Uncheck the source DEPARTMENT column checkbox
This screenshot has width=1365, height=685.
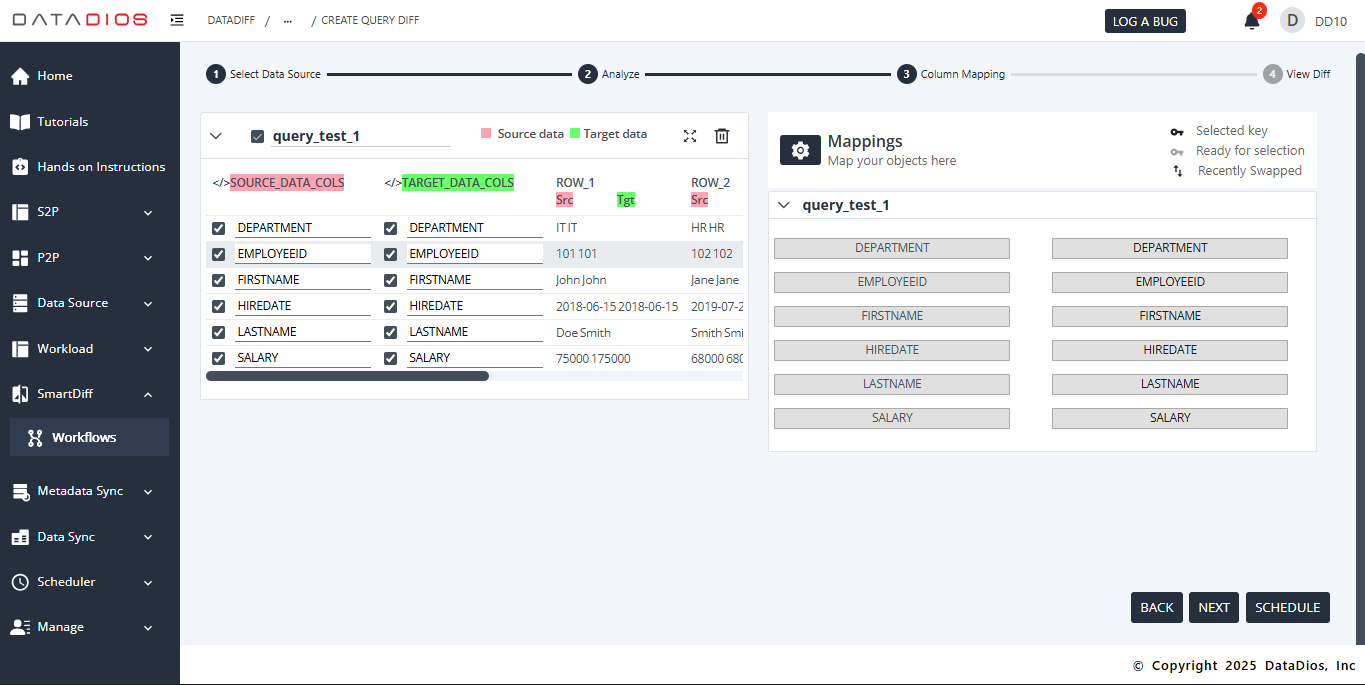tap(219, 228)
